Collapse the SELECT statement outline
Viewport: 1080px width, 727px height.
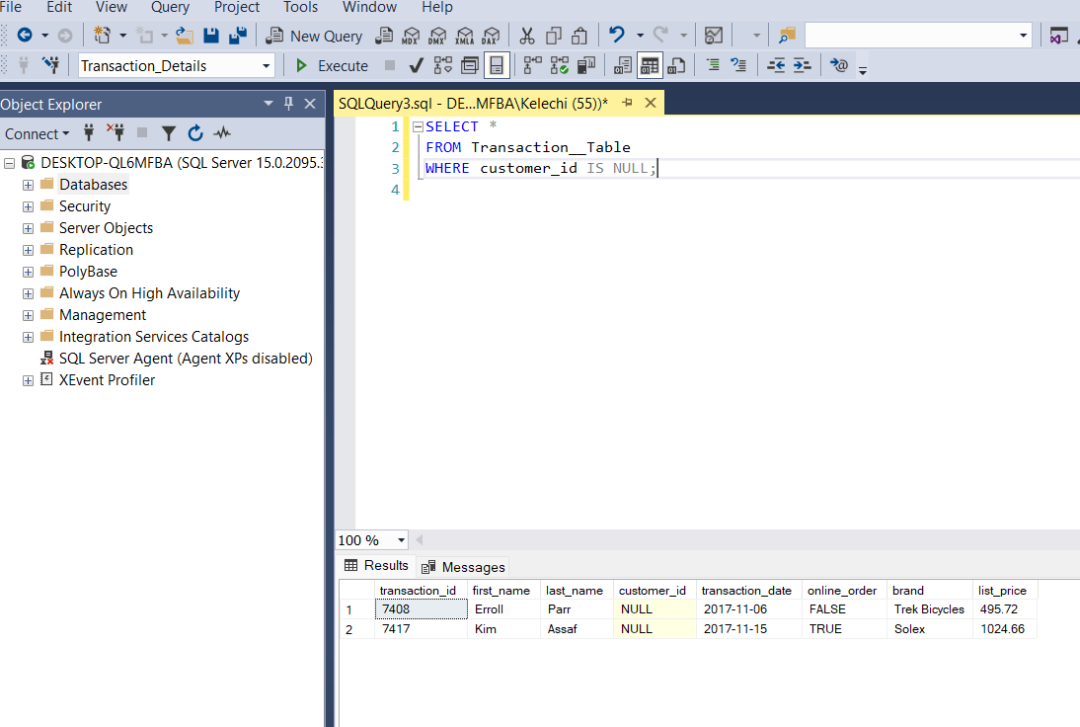click(417, 127)
